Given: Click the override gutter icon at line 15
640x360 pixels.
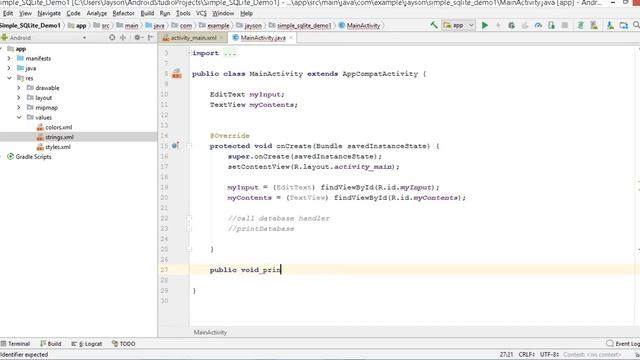Looking at the screenshot, I should (175, 146).
